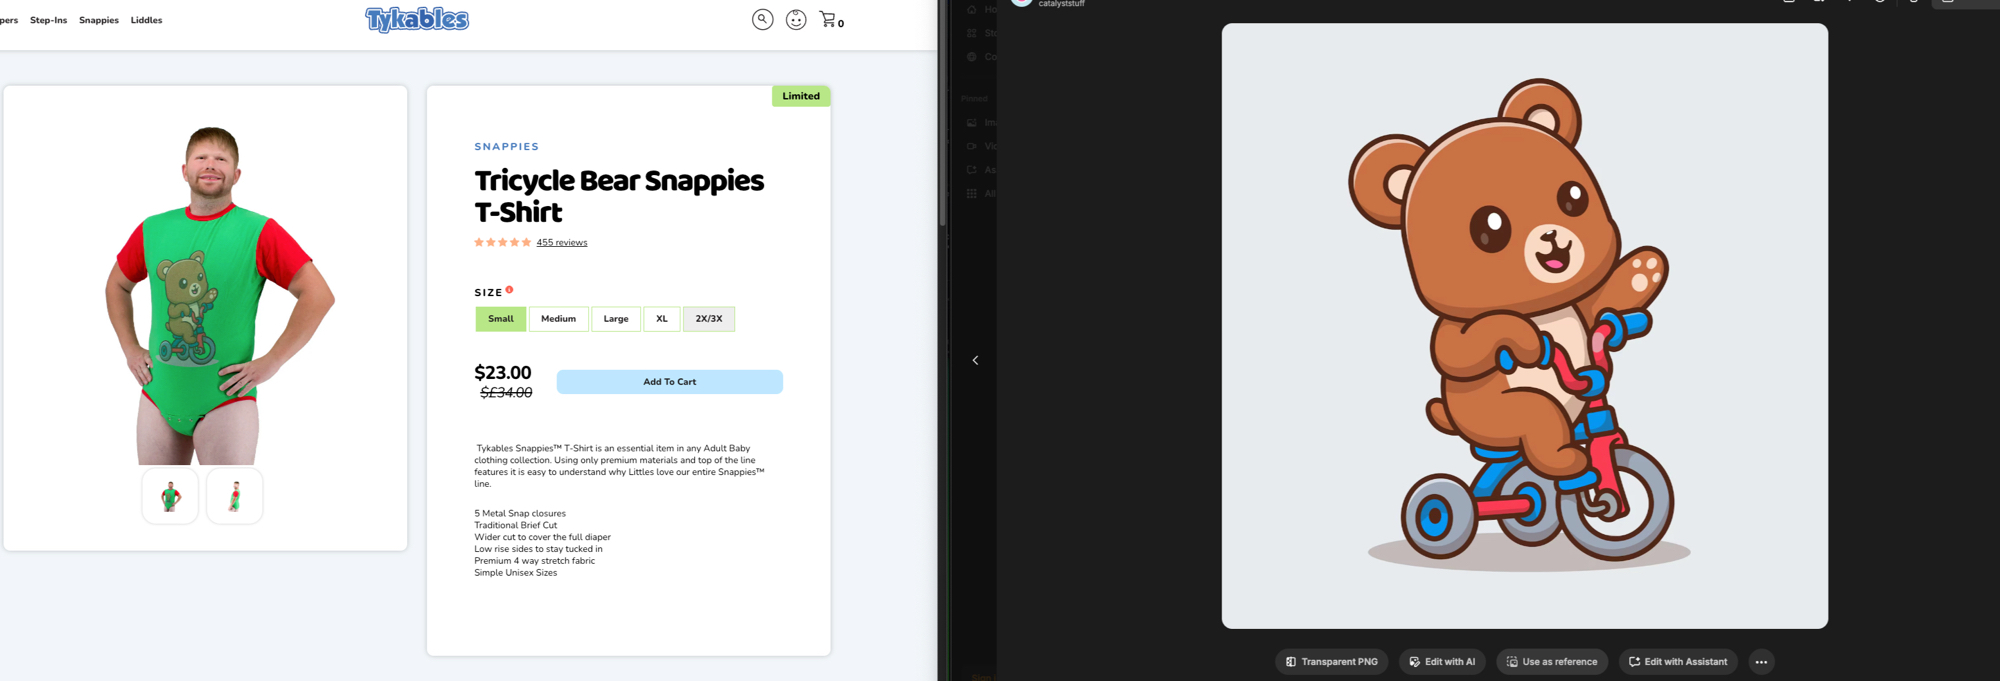This screenshot has height=681, width=2000.
Task: Click the Edit with AI button
Action: pyautogui.click(x=1442, y=662)
